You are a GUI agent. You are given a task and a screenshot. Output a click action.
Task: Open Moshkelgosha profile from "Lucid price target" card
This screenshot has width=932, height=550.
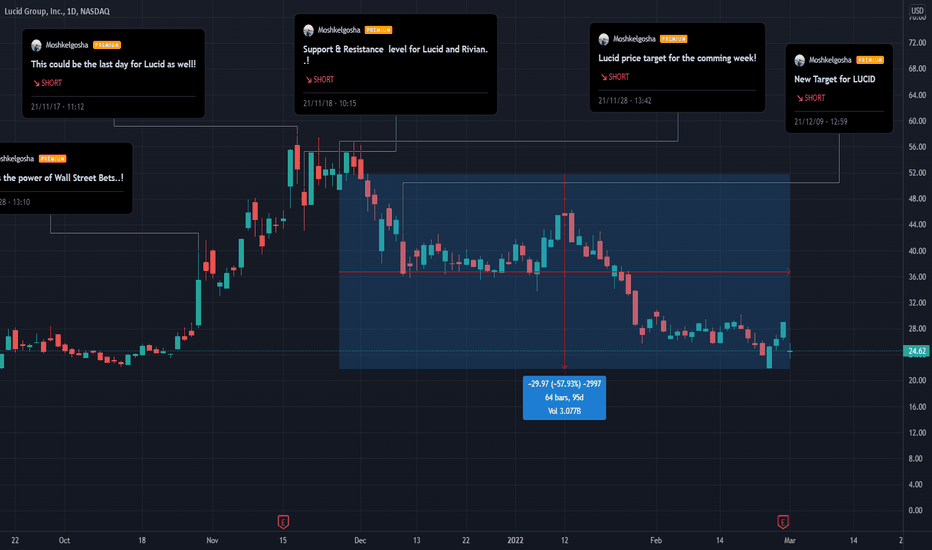pos(634,39)
